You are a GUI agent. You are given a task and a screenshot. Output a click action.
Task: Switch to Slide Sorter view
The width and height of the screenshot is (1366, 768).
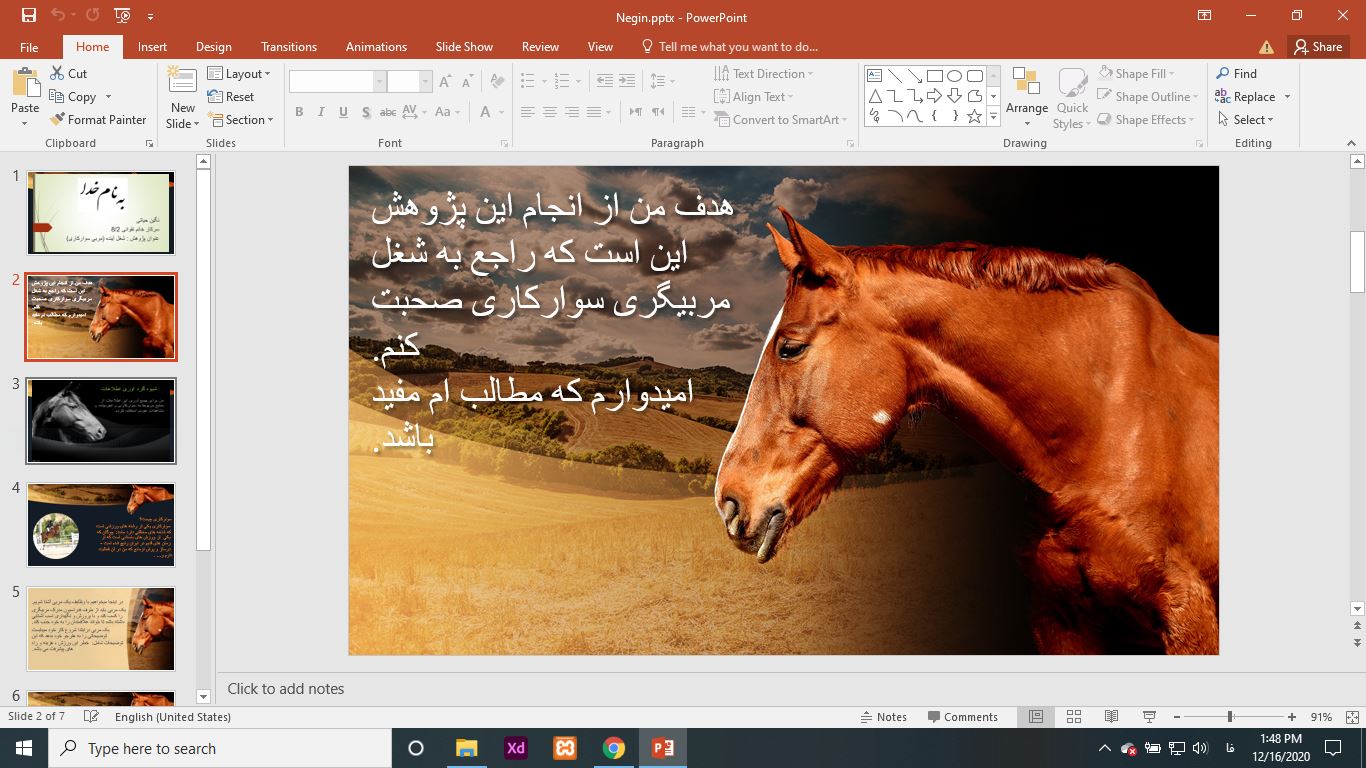click(1074, 717)
